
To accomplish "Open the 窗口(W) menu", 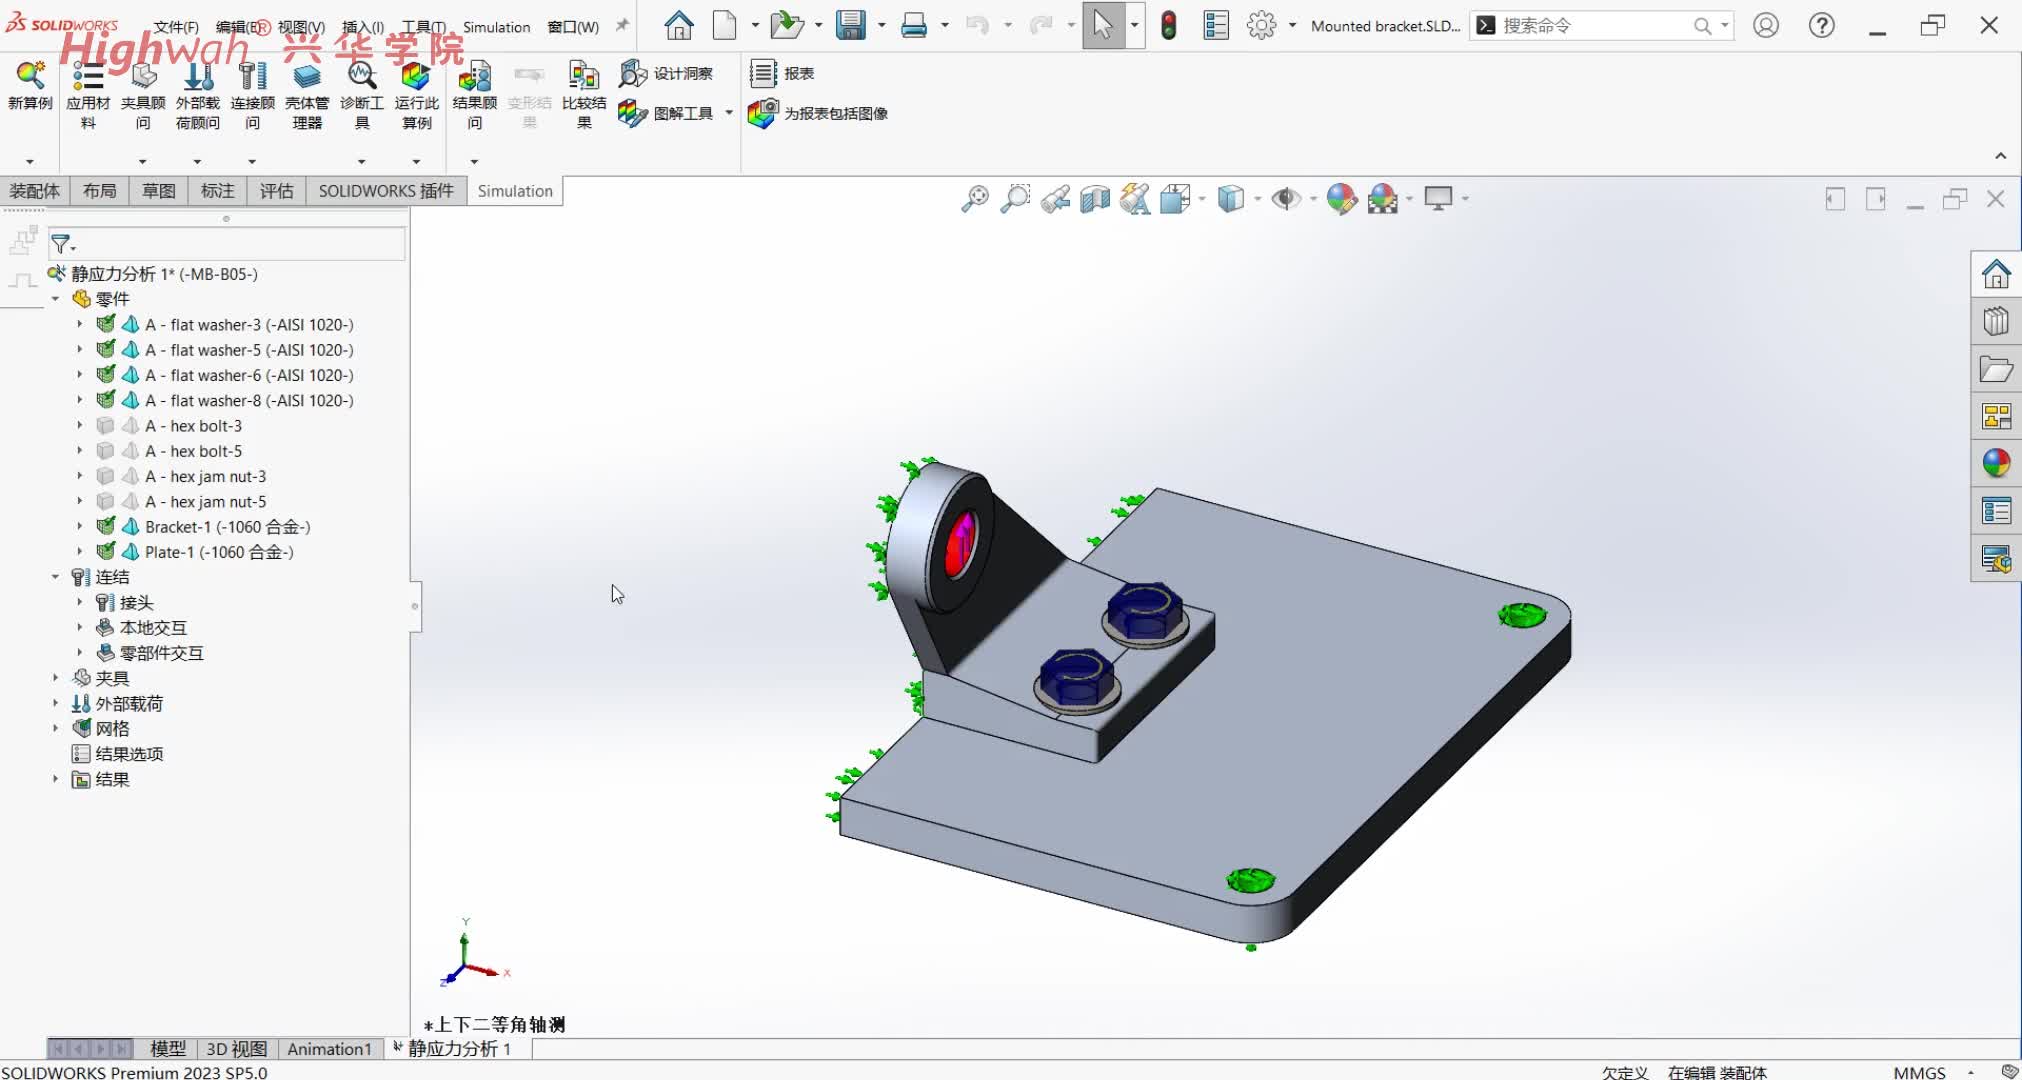I will click(573, 27).
